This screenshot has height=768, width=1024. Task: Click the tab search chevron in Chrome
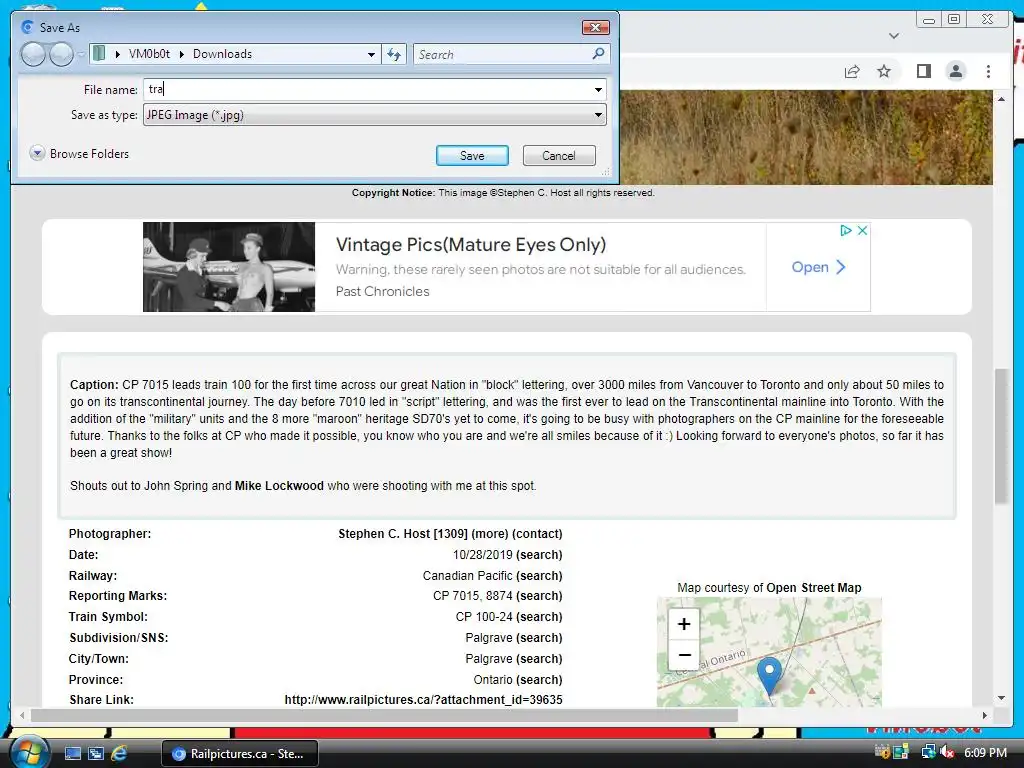click(894, 36)
